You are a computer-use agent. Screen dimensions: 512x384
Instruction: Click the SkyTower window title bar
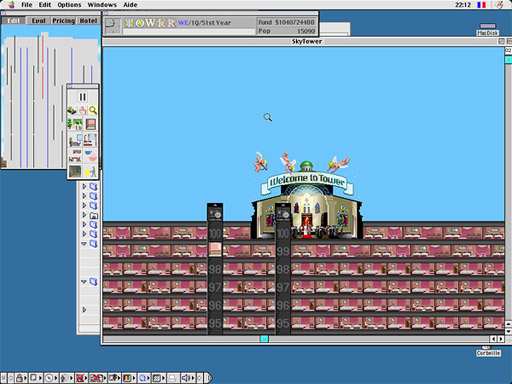coord(307,41)
